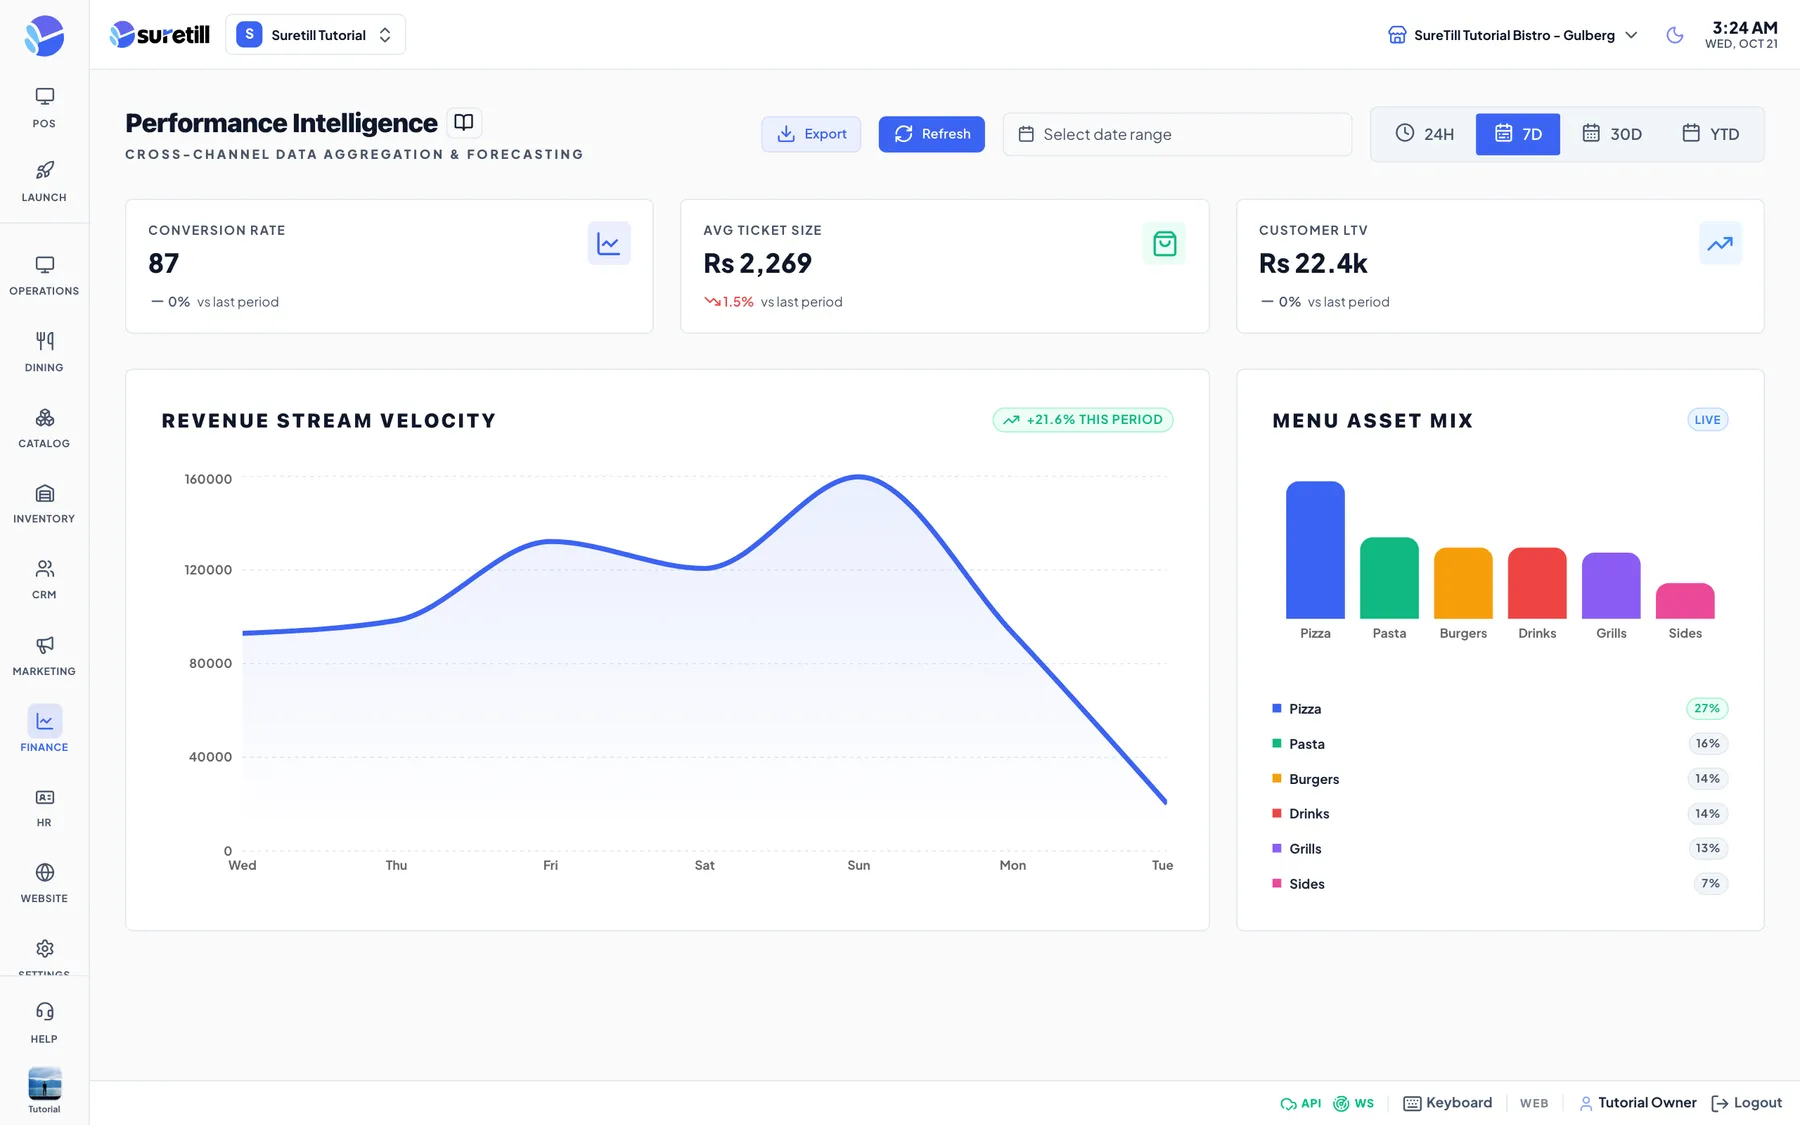Go to Operations in sidebar
1800x1125 pixels.
click(44, 276)
